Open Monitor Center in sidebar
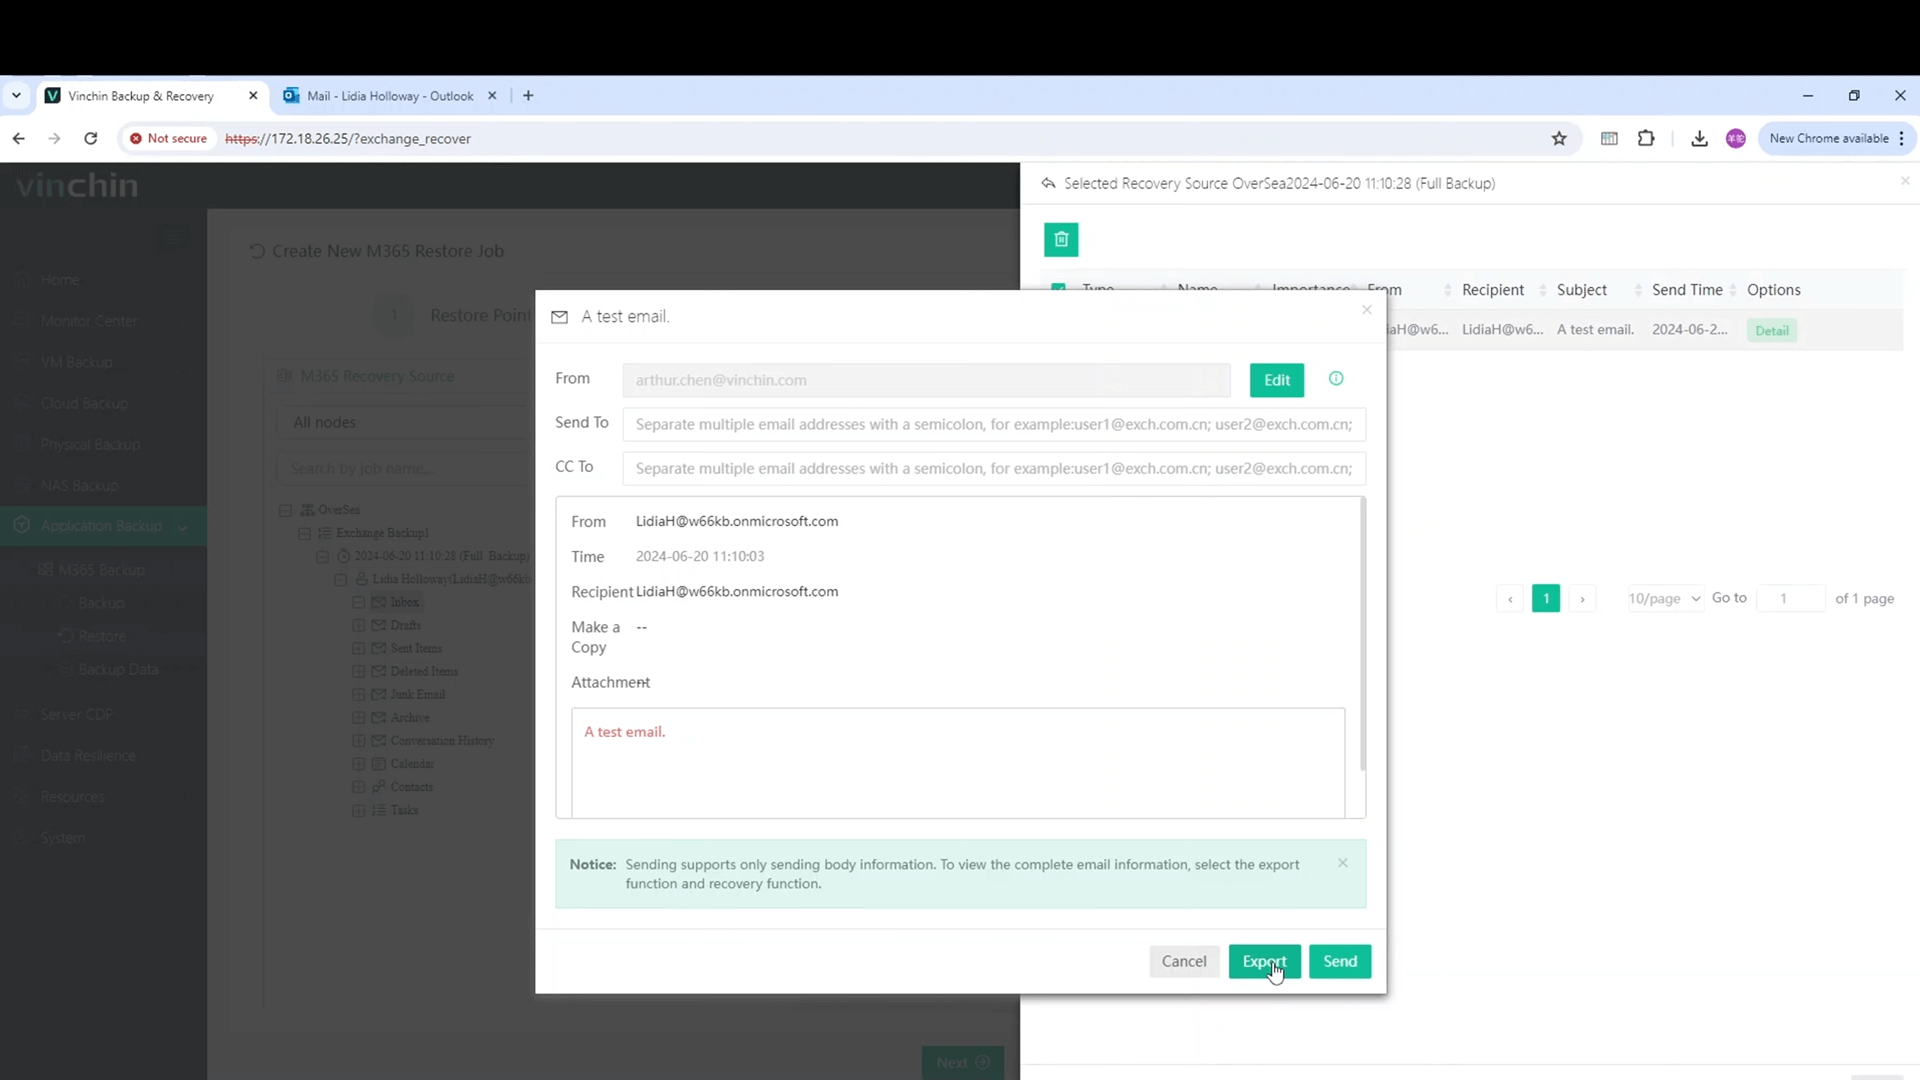 pos(89,321)
